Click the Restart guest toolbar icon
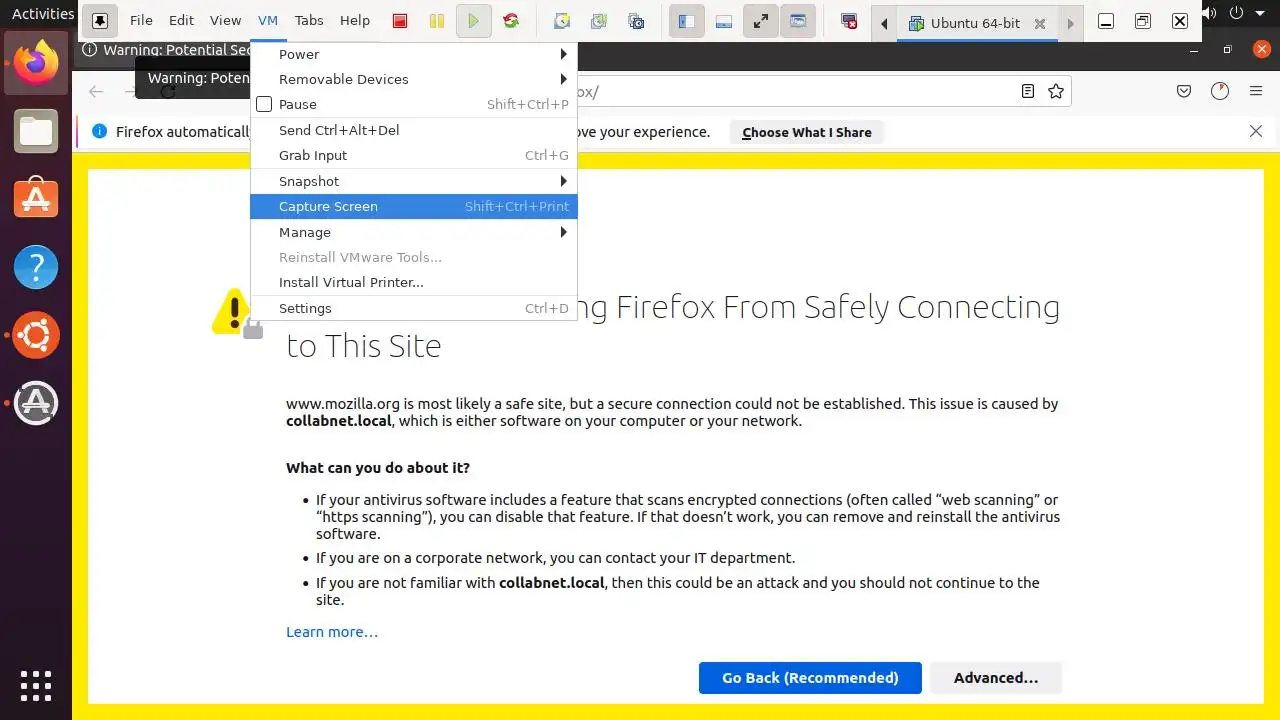Viewport: 1280px width, 720px height. coord(511,21)
